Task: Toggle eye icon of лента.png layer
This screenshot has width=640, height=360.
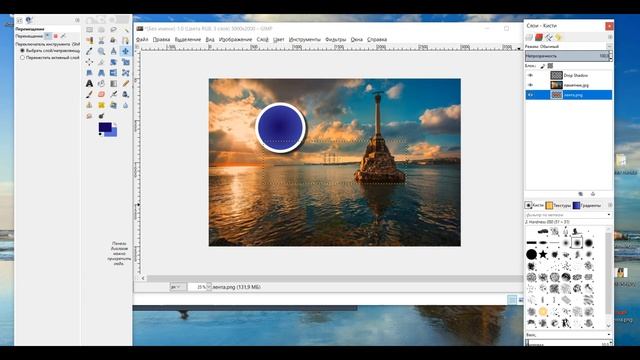Action: [530, 95]
